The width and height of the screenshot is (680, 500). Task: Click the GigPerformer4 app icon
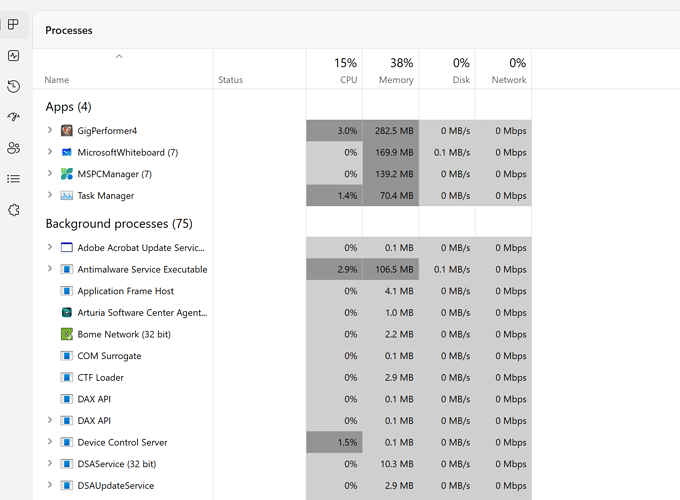pyautogui.click(x=66, y=130)
